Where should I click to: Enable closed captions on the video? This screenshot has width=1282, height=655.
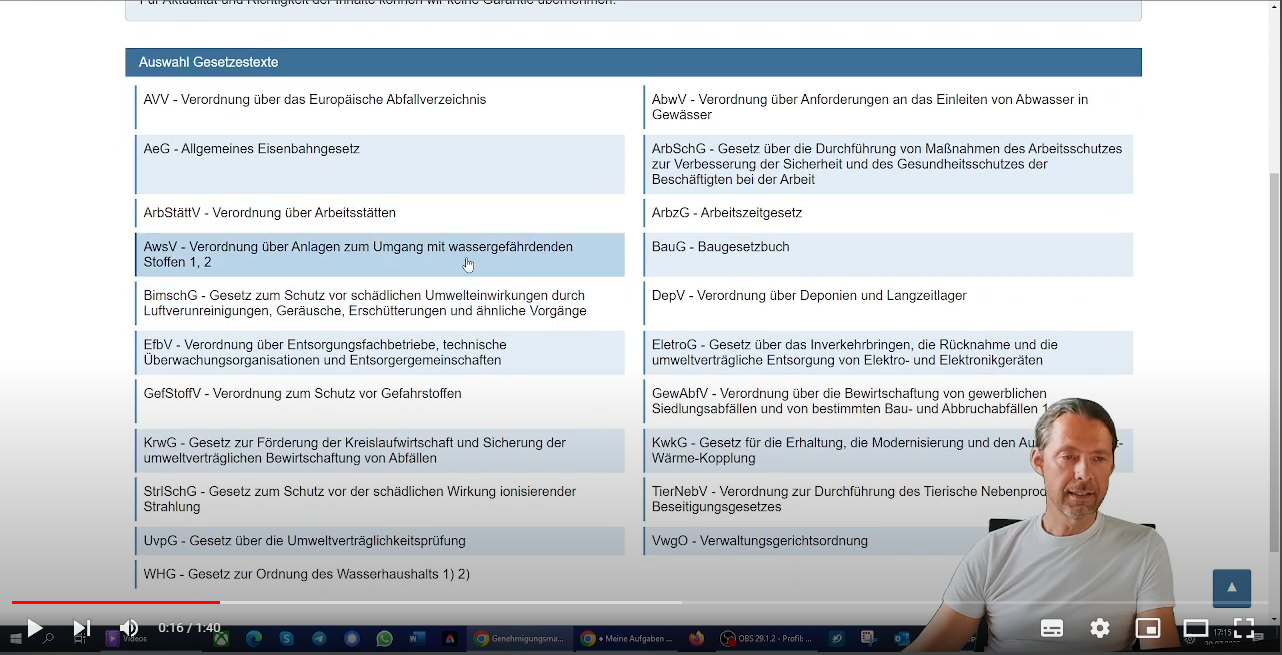(1052, 628)
